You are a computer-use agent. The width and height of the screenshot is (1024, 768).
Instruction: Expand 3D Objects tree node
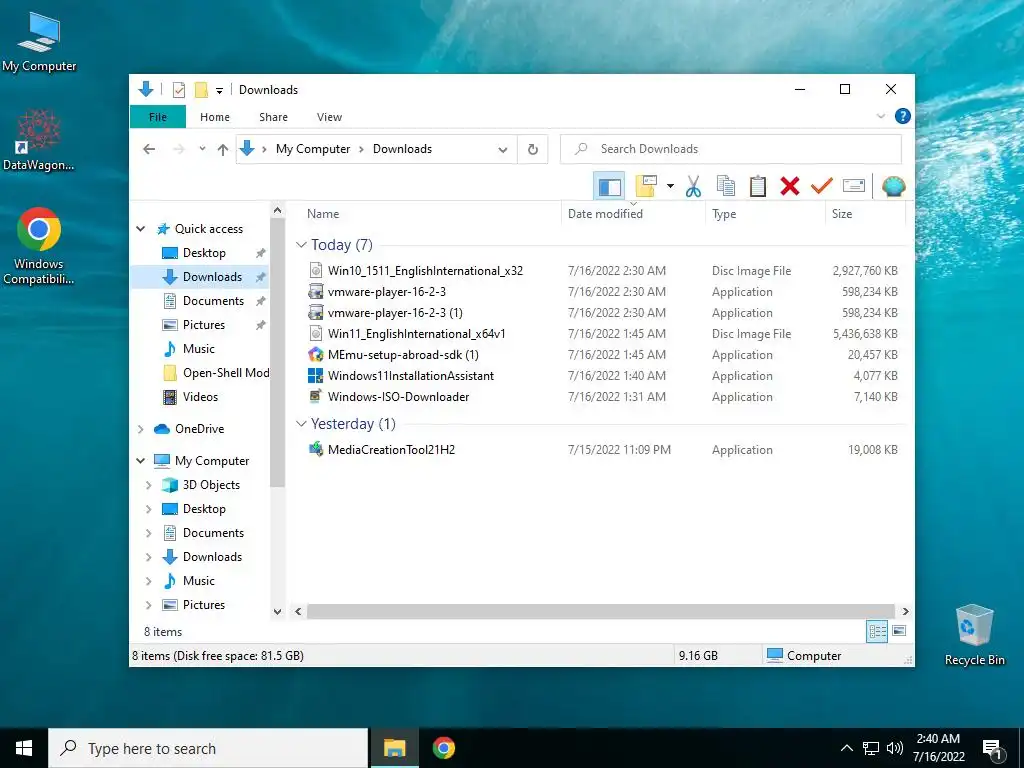(148, 485)
